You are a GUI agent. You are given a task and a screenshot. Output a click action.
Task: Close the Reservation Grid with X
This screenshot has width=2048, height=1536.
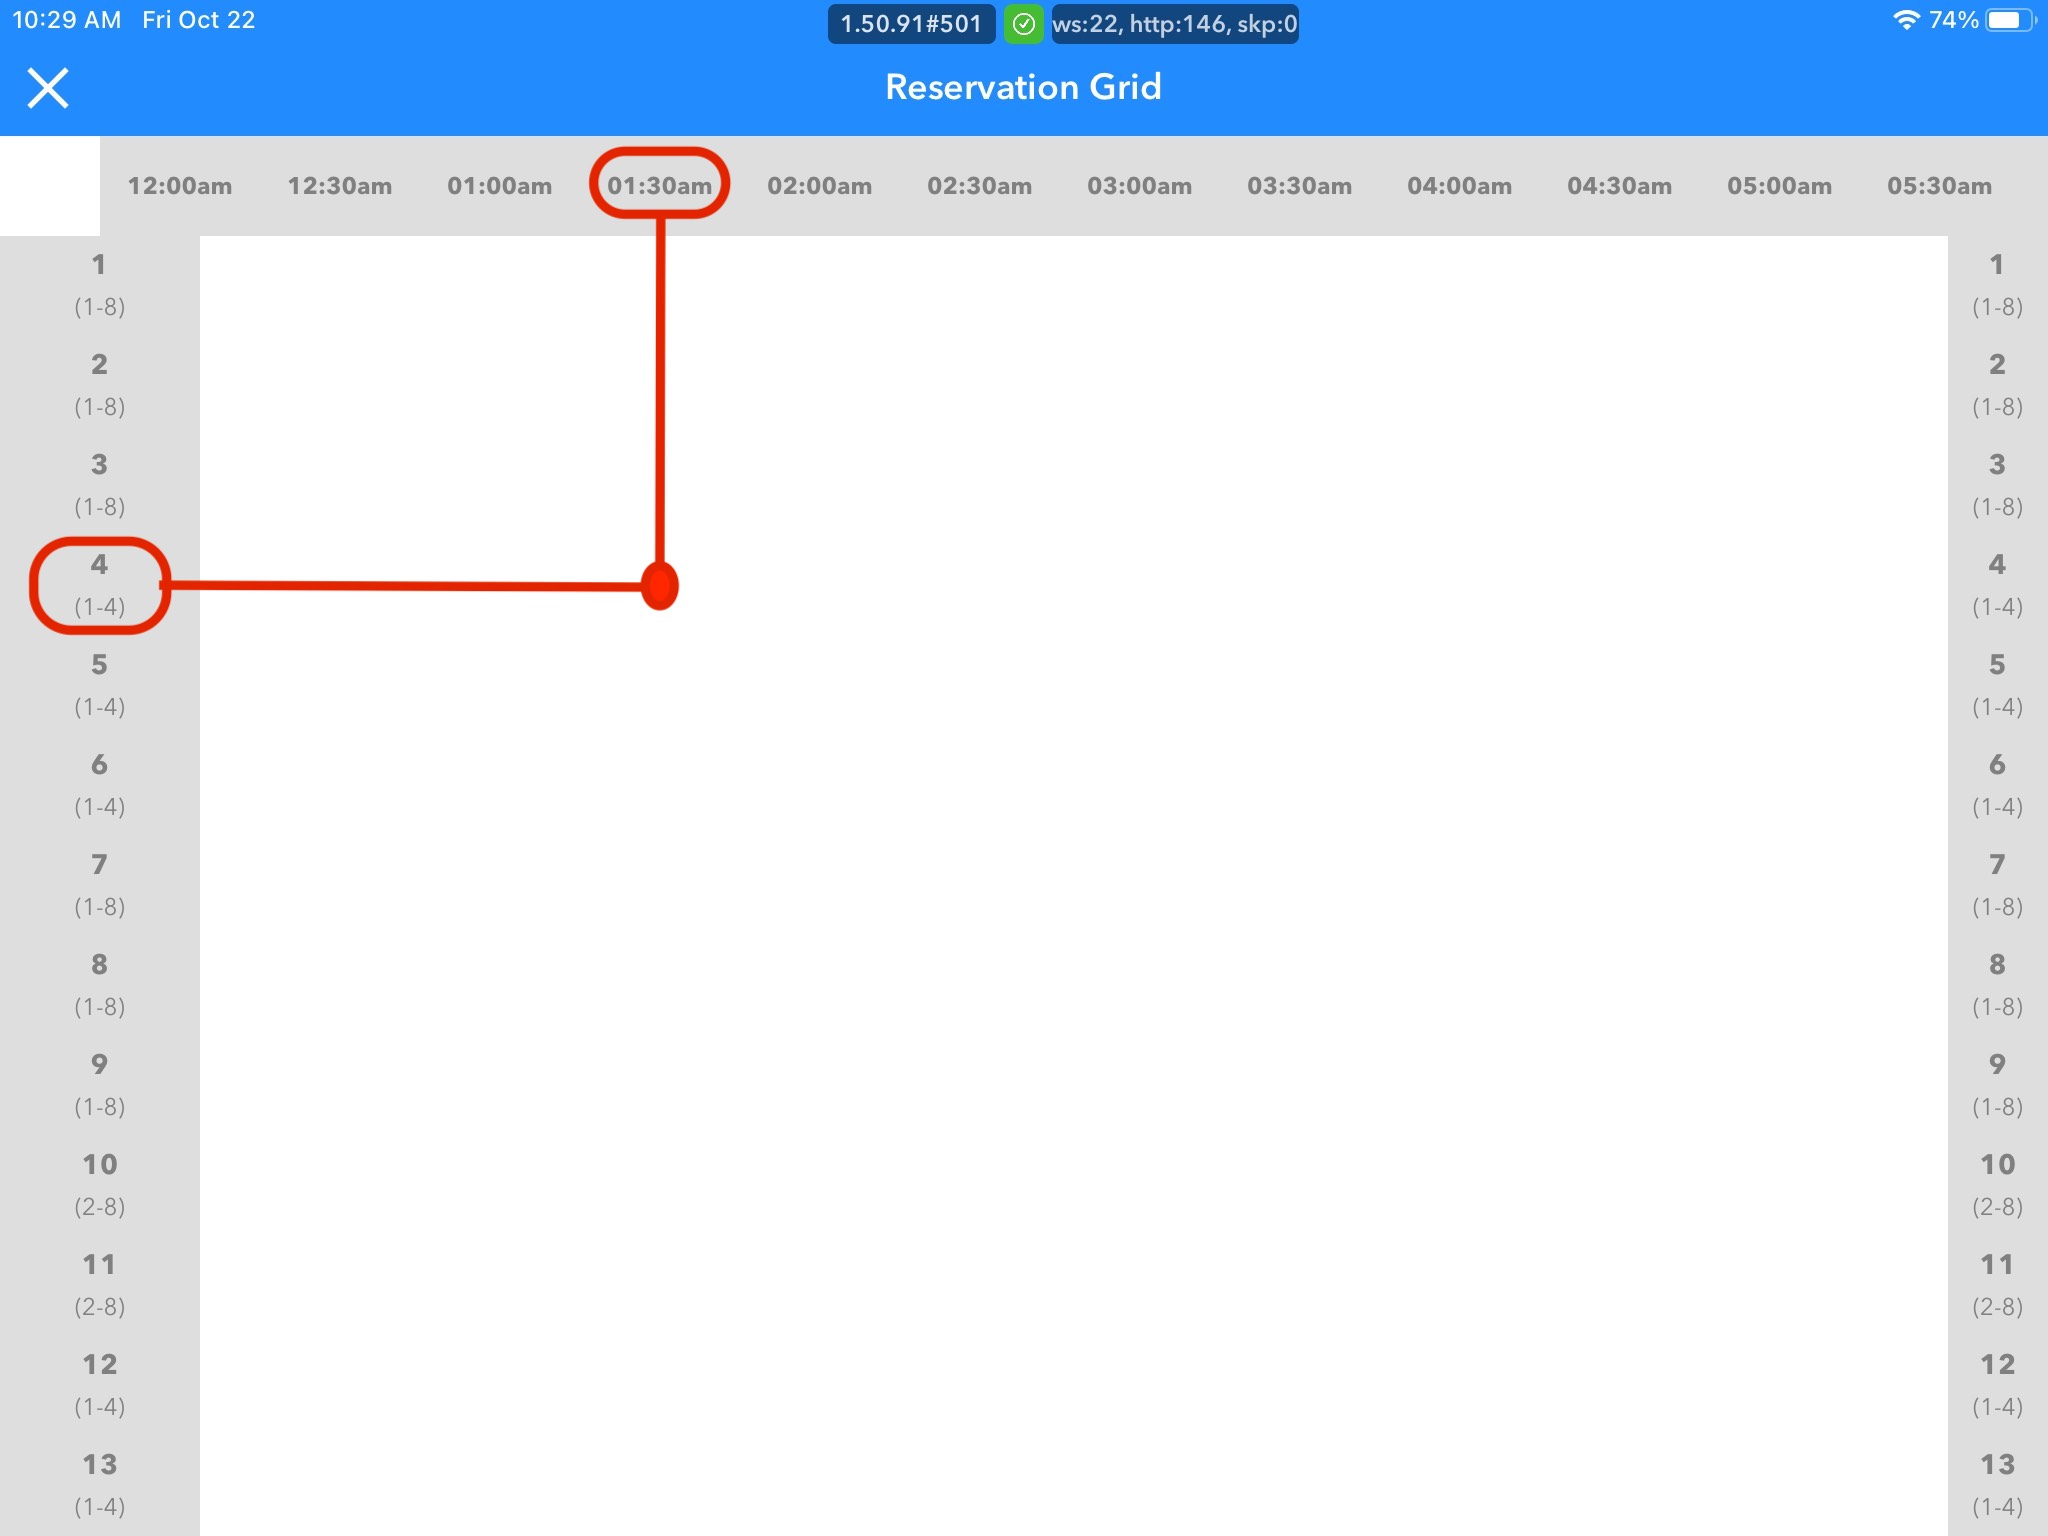coord(47,88)
